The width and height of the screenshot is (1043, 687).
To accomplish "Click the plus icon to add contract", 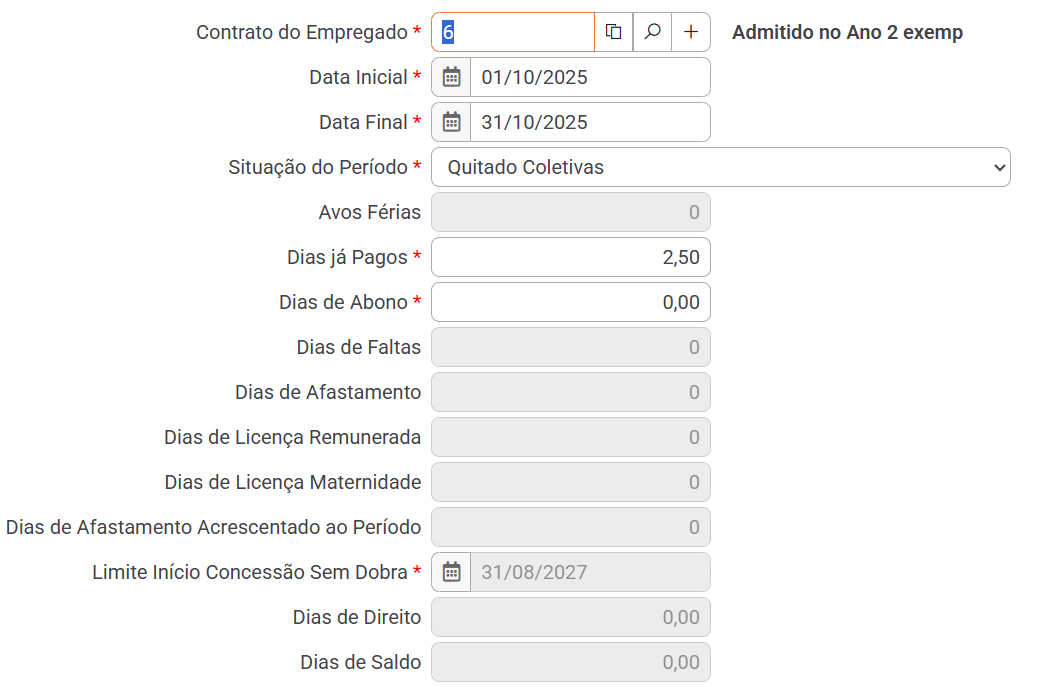I will tap(691, 32).
